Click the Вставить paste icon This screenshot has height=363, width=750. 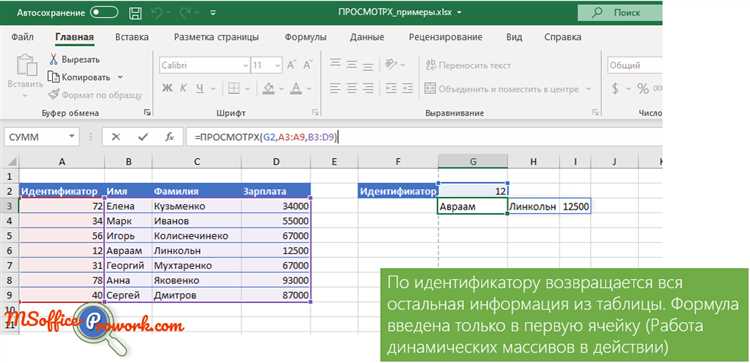[x=26, y=66]
